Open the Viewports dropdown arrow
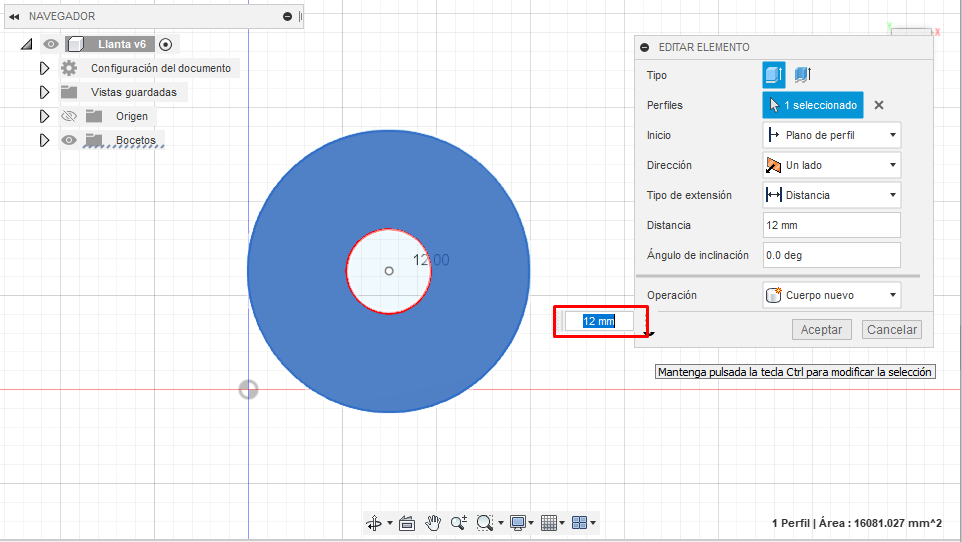 point(593,523)
